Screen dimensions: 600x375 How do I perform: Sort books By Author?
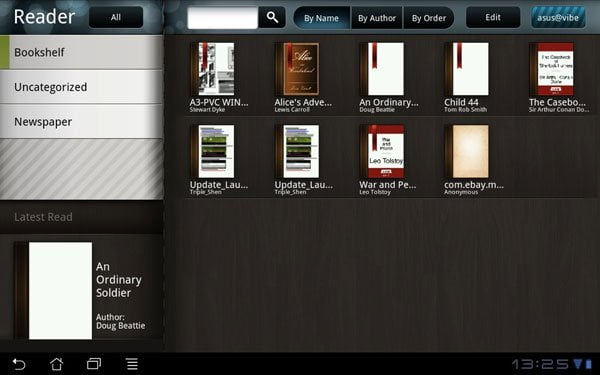pos(377,18)
